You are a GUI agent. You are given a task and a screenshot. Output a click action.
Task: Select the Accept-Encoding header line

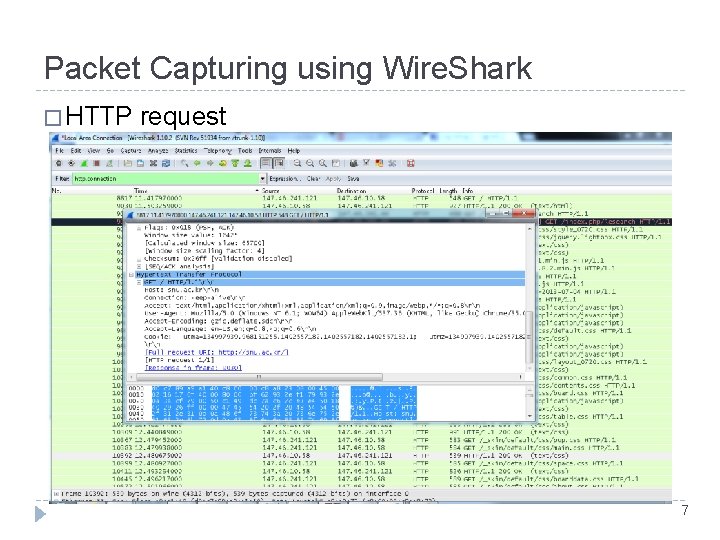click(x=218, y=321)
